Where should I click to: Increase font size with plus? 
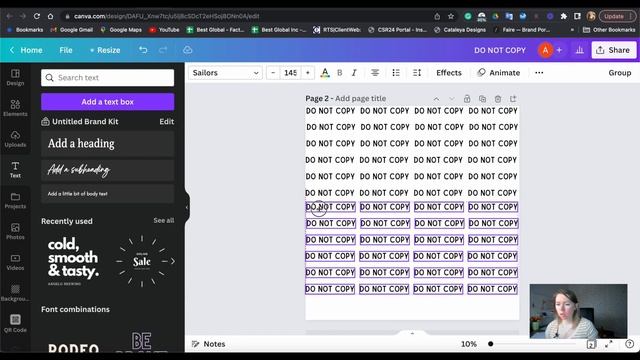308,73
